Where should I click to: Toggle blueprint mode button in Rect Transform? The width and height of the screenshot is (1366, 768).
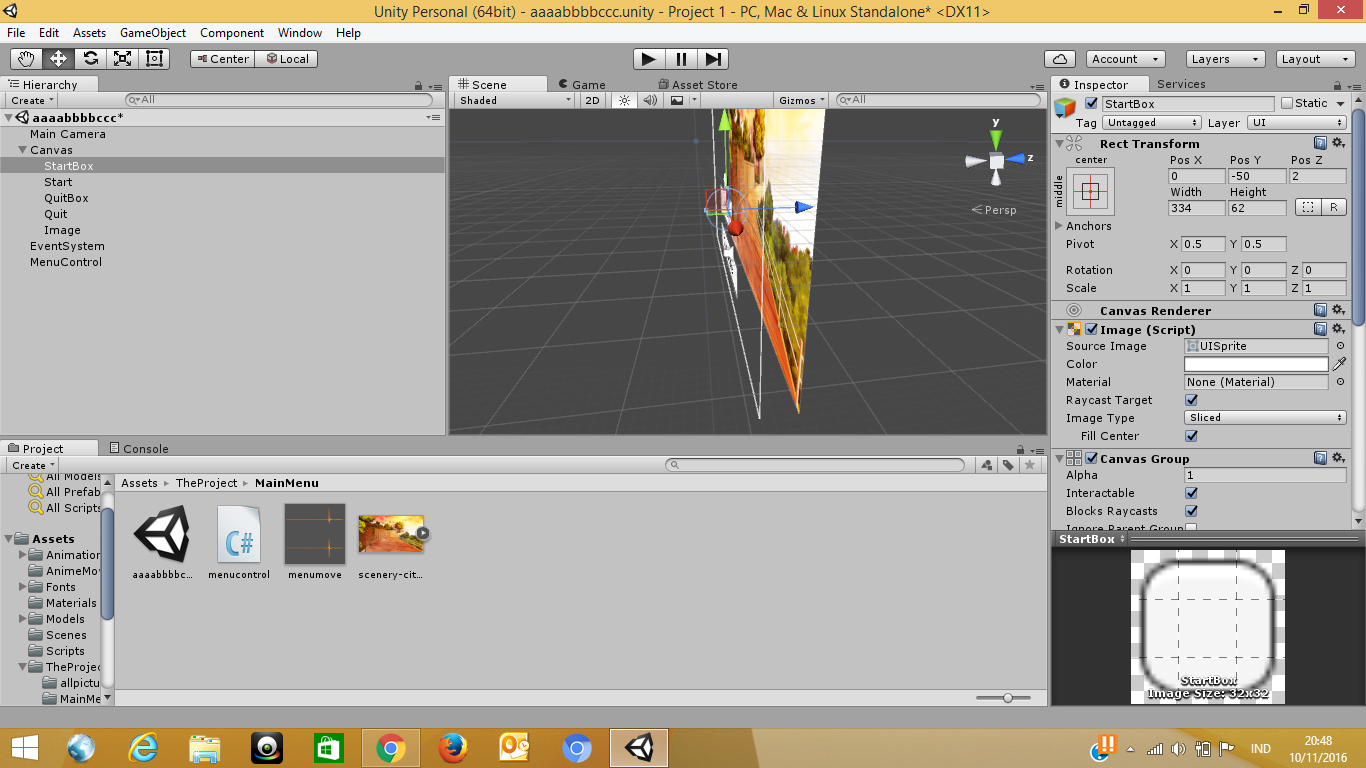pyautogui.click(x=1307, y=207)
